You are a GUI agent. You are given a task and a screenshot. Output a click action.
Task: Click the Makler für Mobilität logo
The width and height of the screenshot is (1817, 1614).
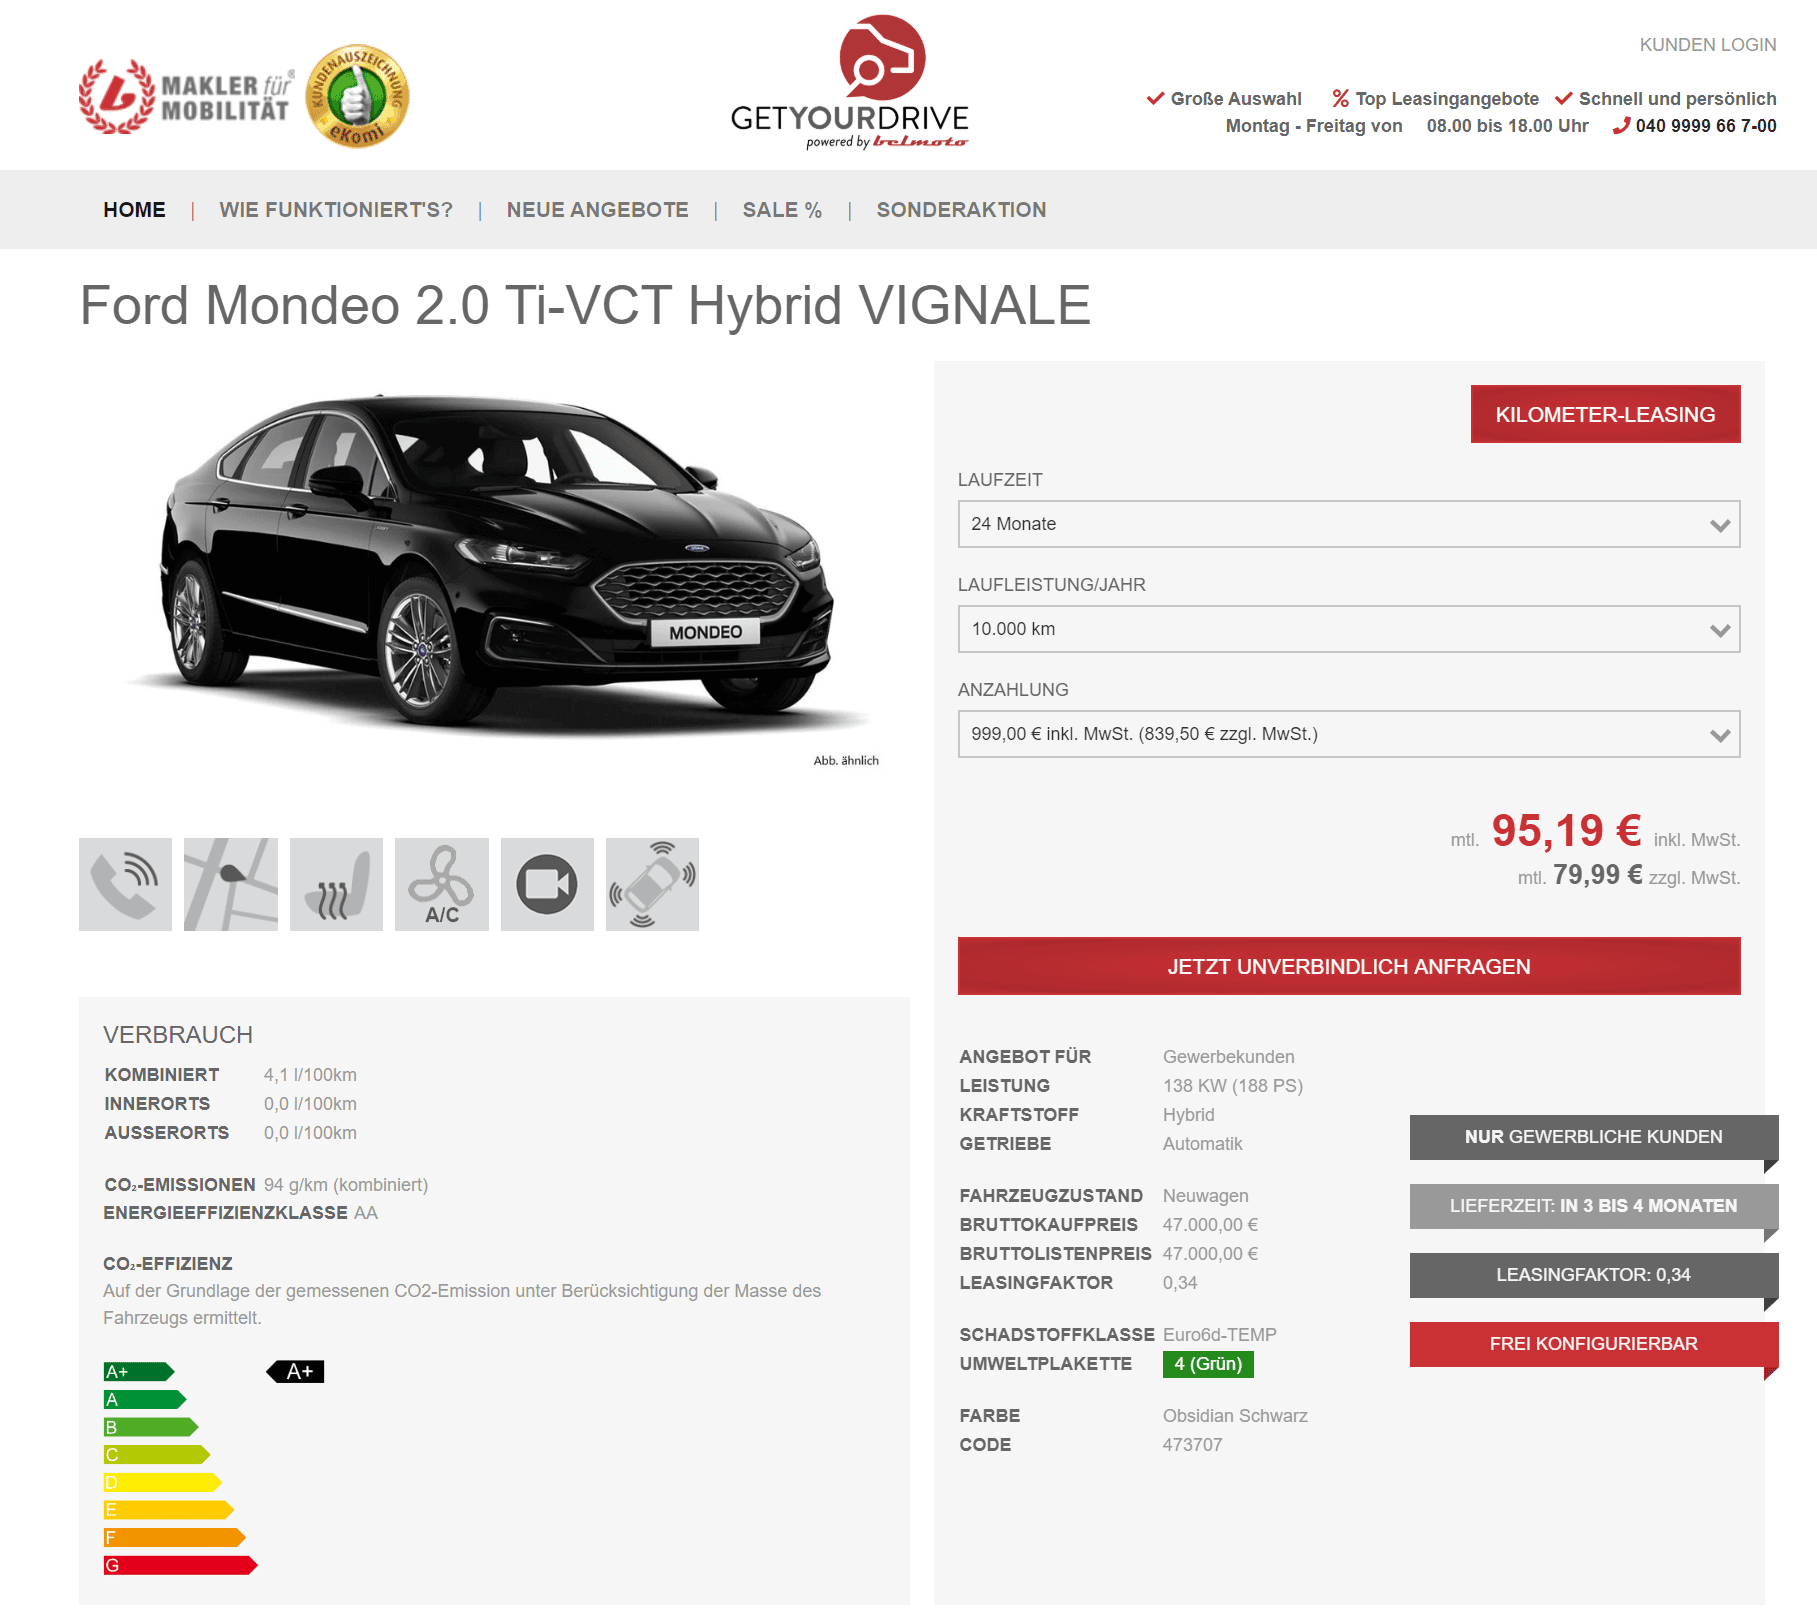point(187,97)
